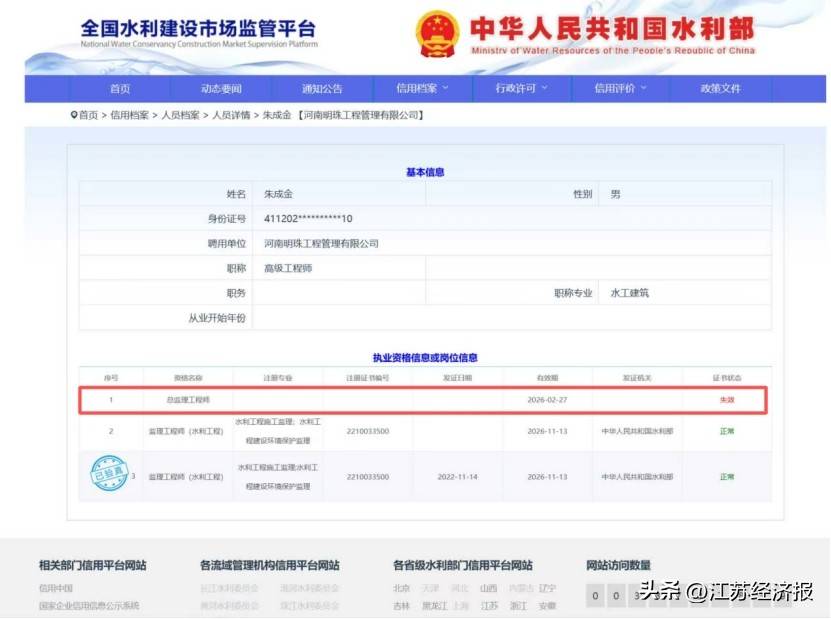Viewport: 831px width, 619px height.
Task: Open the 政策文件 navigation tab
Action: tap(720, 89)
